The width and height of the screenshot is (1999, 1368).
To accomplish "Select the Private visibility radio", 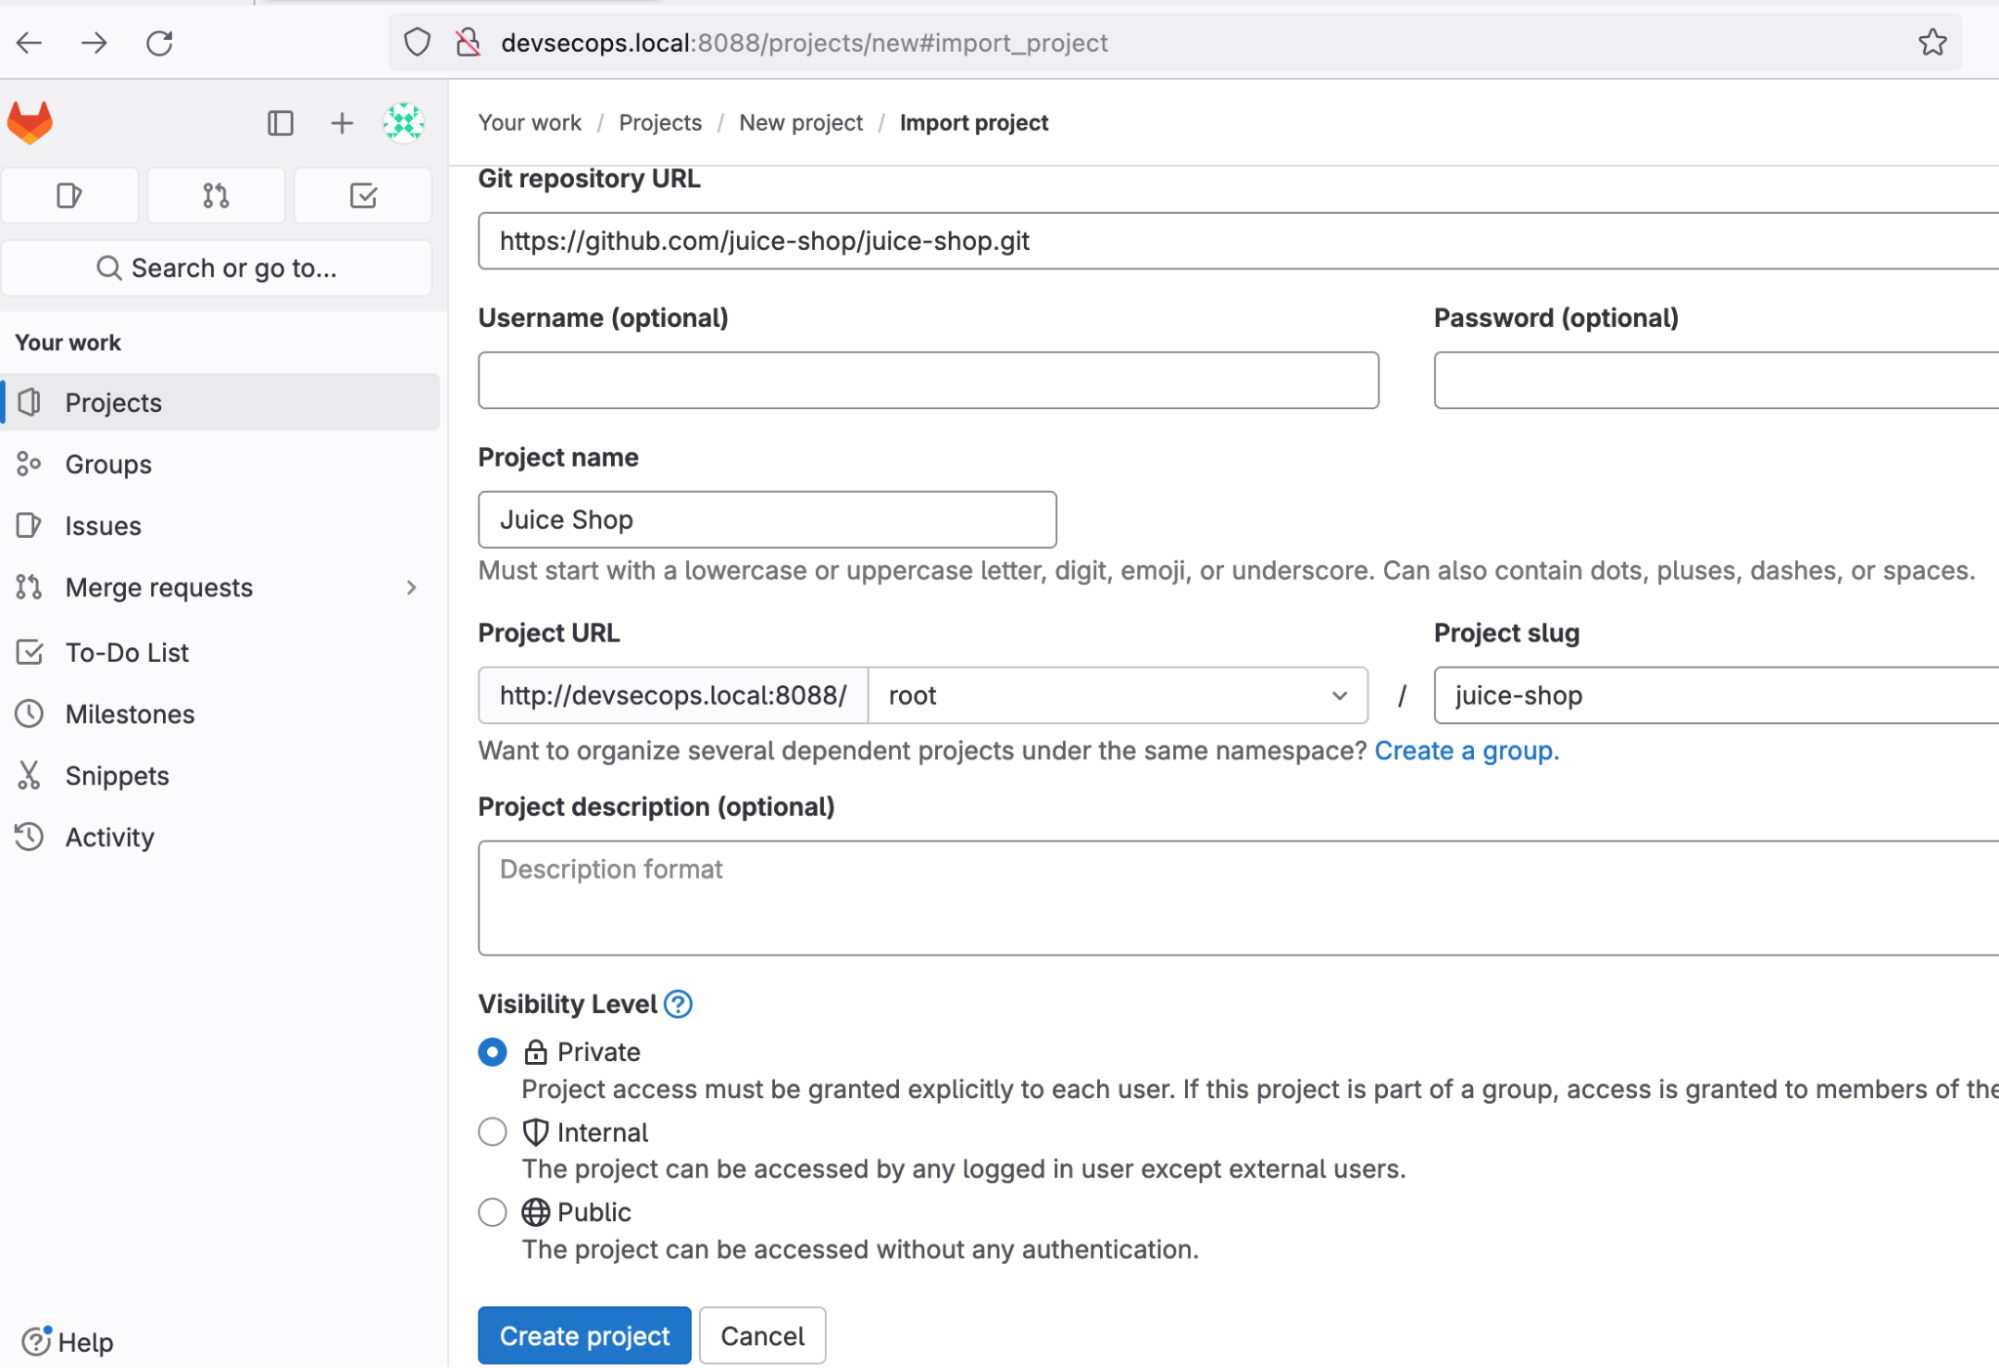I will 492,1052.
